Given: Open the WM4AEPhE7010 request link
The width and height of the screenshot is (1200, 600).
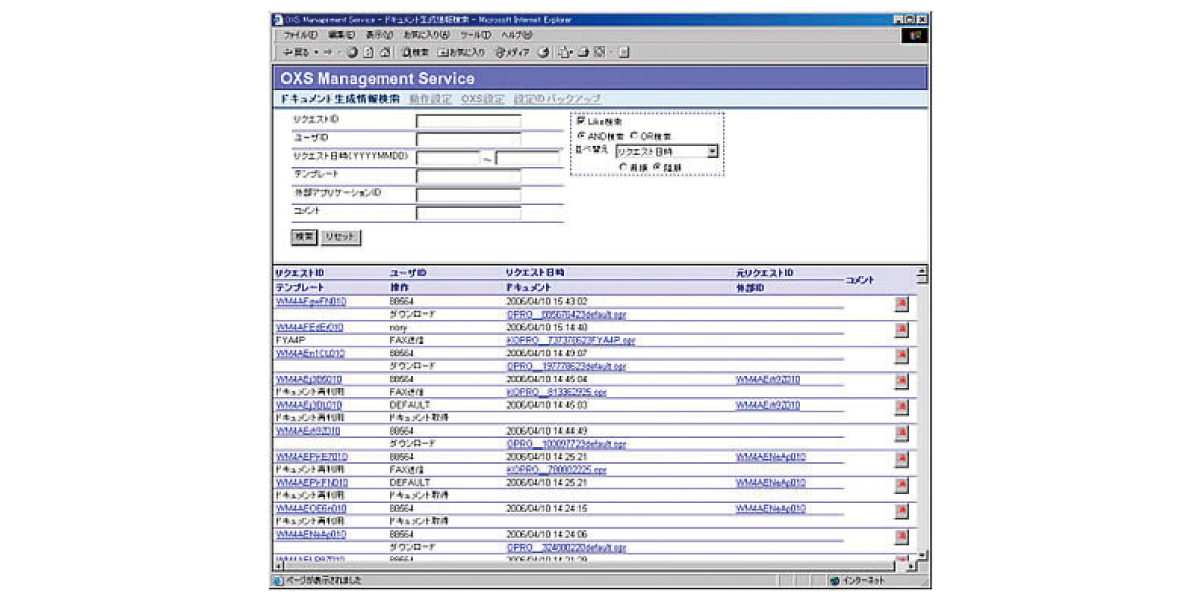Looking at the screenshot, I should point(311,457).
